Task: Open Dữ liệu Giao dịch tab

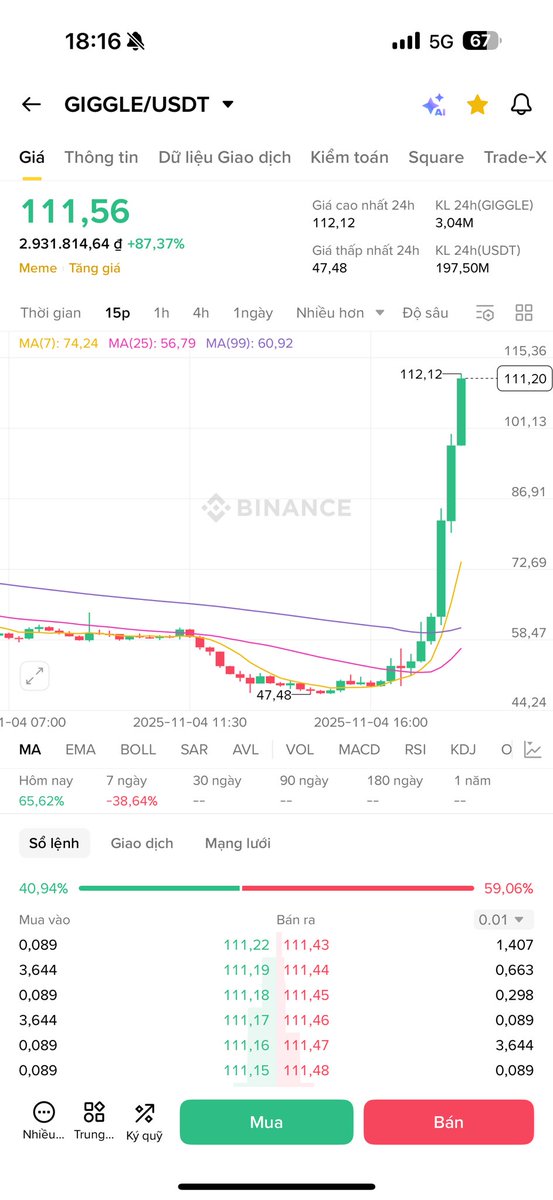Action: click(x=225, y=157)
